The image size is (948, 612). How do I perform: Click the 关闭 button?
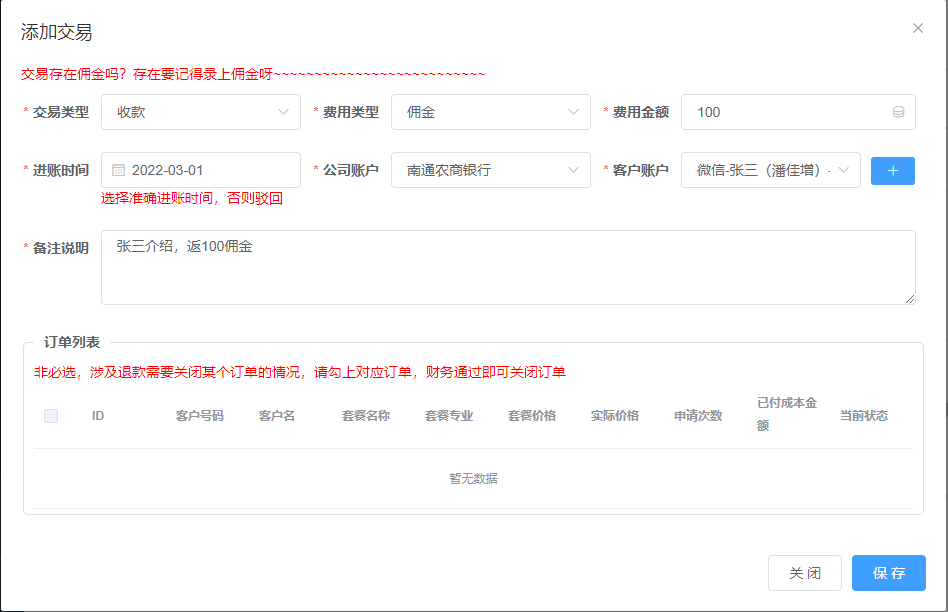pyautogui.click(x=804, y=573)
